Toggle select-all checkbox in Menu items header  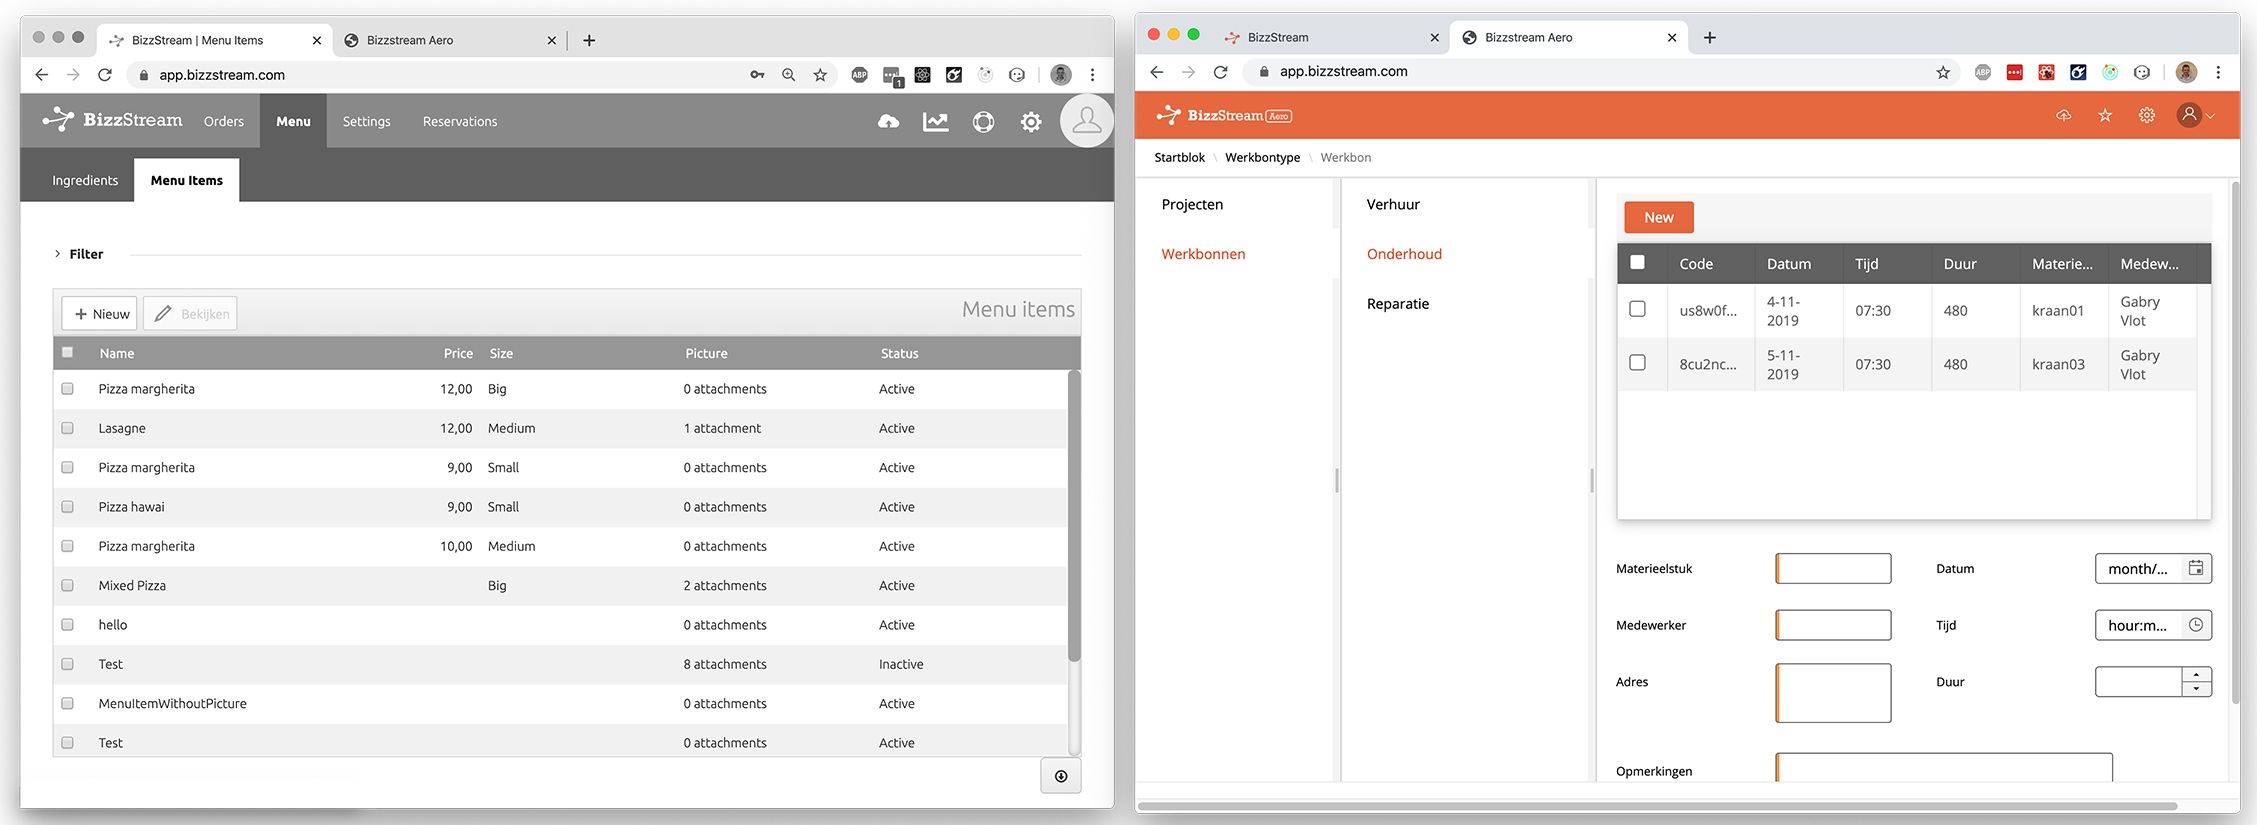[x=68, y=352]
